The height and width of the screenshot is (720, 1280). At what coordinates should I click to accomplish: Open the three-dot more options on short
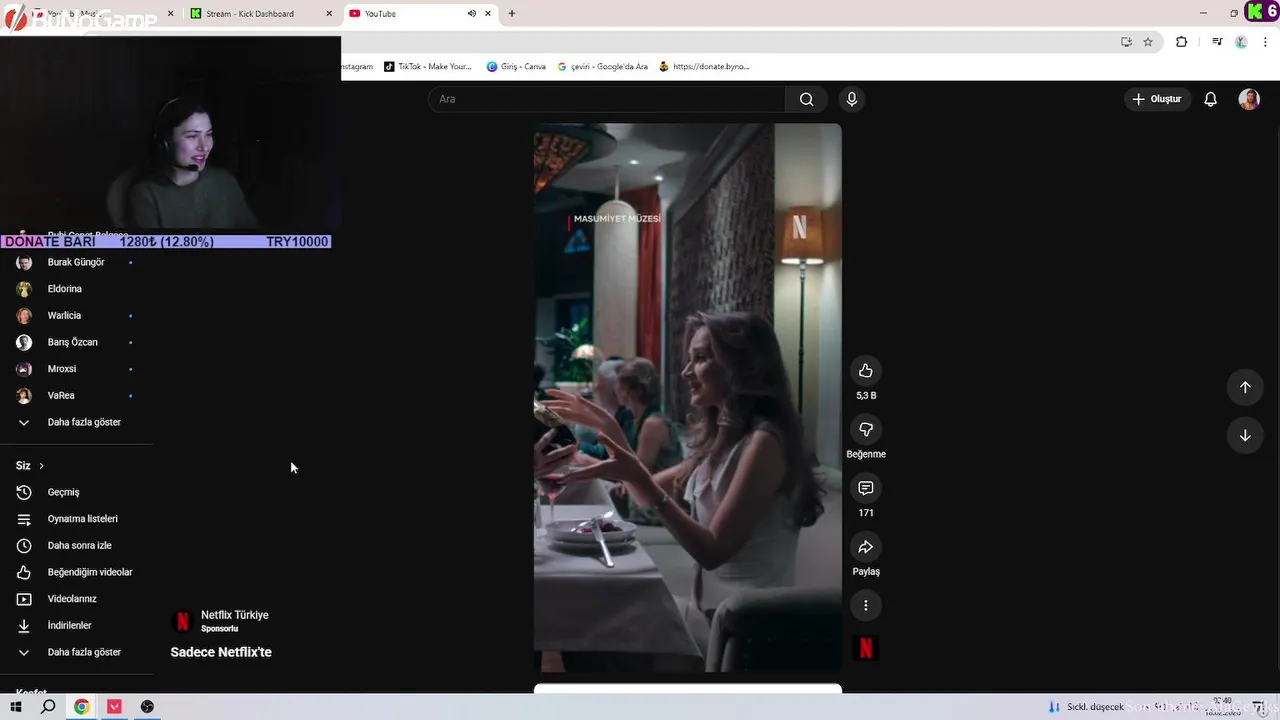point(866,605)
